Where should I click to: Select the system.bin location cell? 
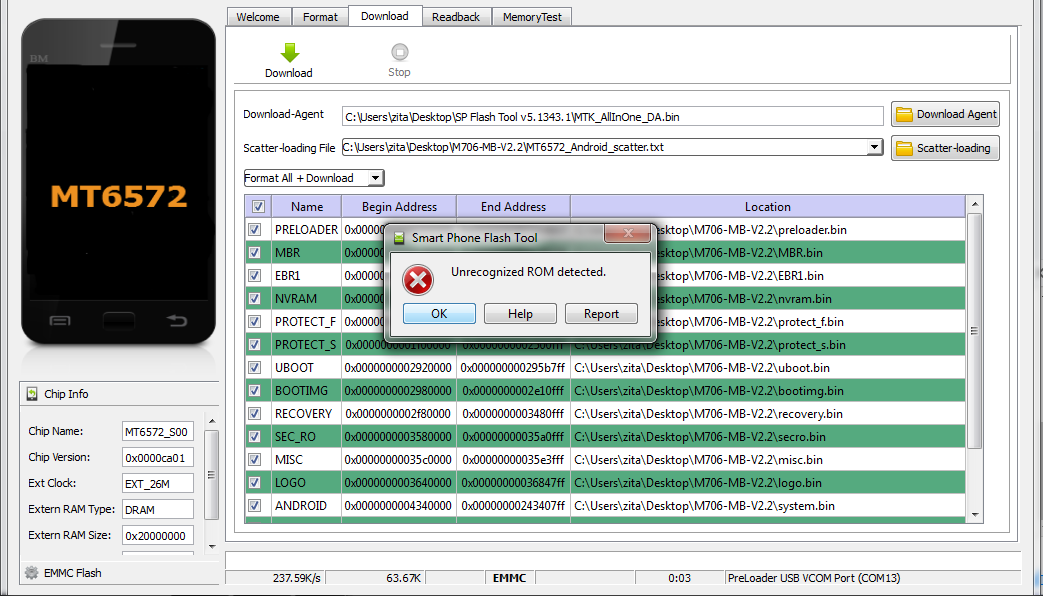coord(768,506)
